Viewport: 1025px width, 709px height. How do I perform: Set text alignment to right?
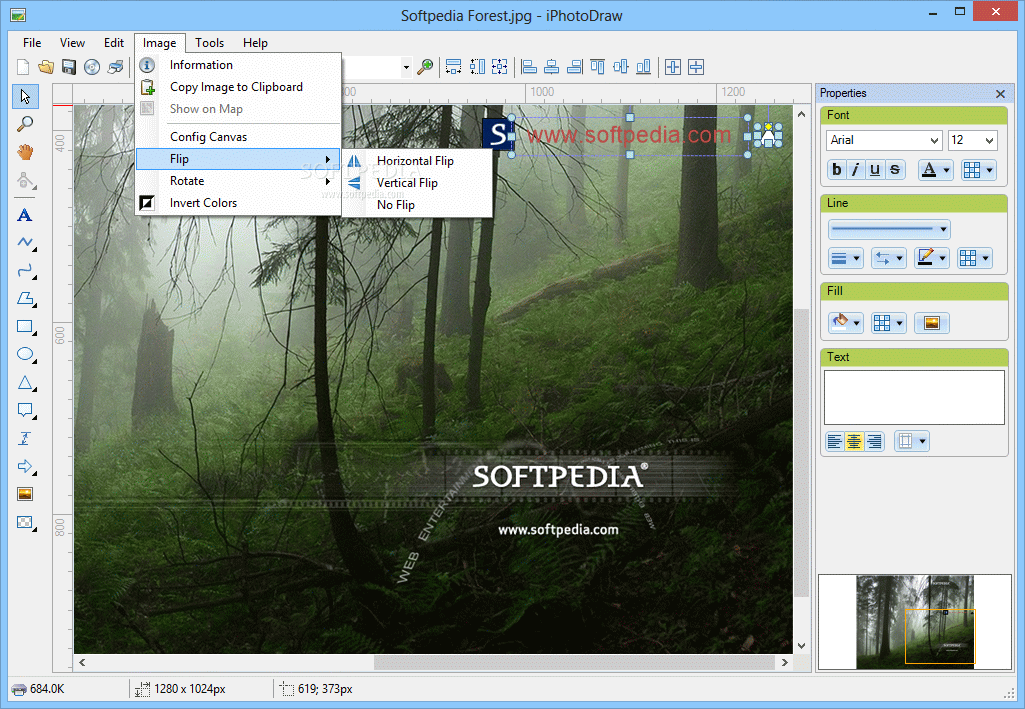point(874,442)
